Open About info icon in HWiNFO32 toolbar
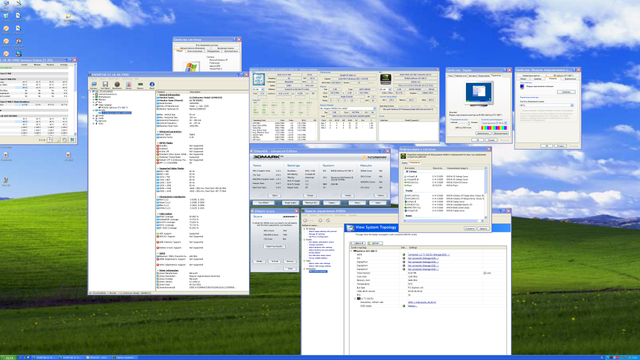The width and height of the screenshot is (640, 360). [152, 85]
